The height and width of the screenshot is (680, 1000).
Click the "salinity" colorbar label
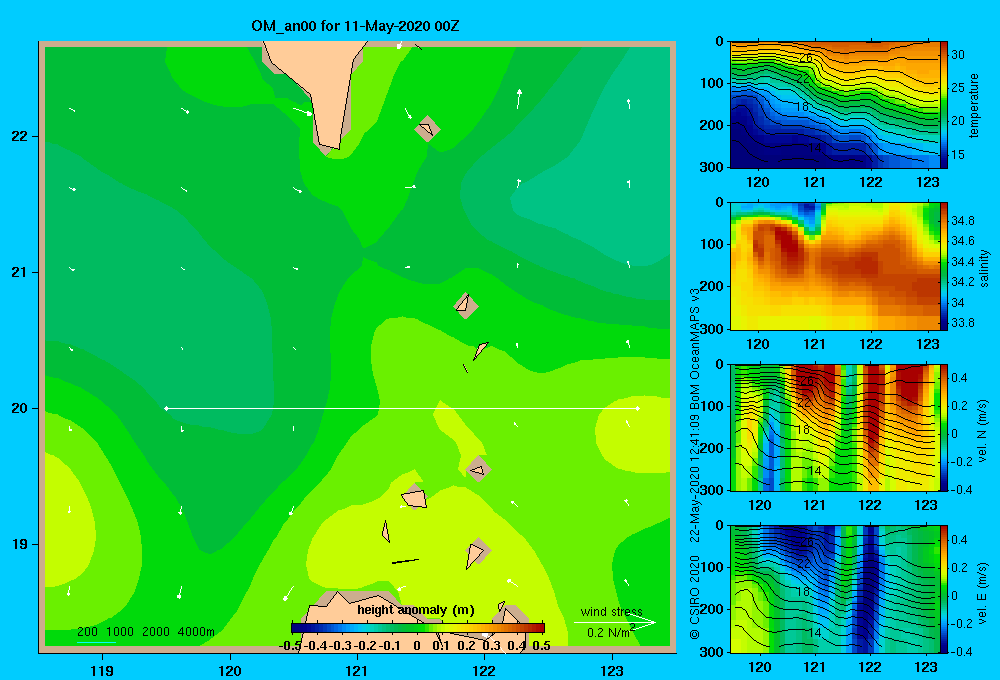(984, 268)
